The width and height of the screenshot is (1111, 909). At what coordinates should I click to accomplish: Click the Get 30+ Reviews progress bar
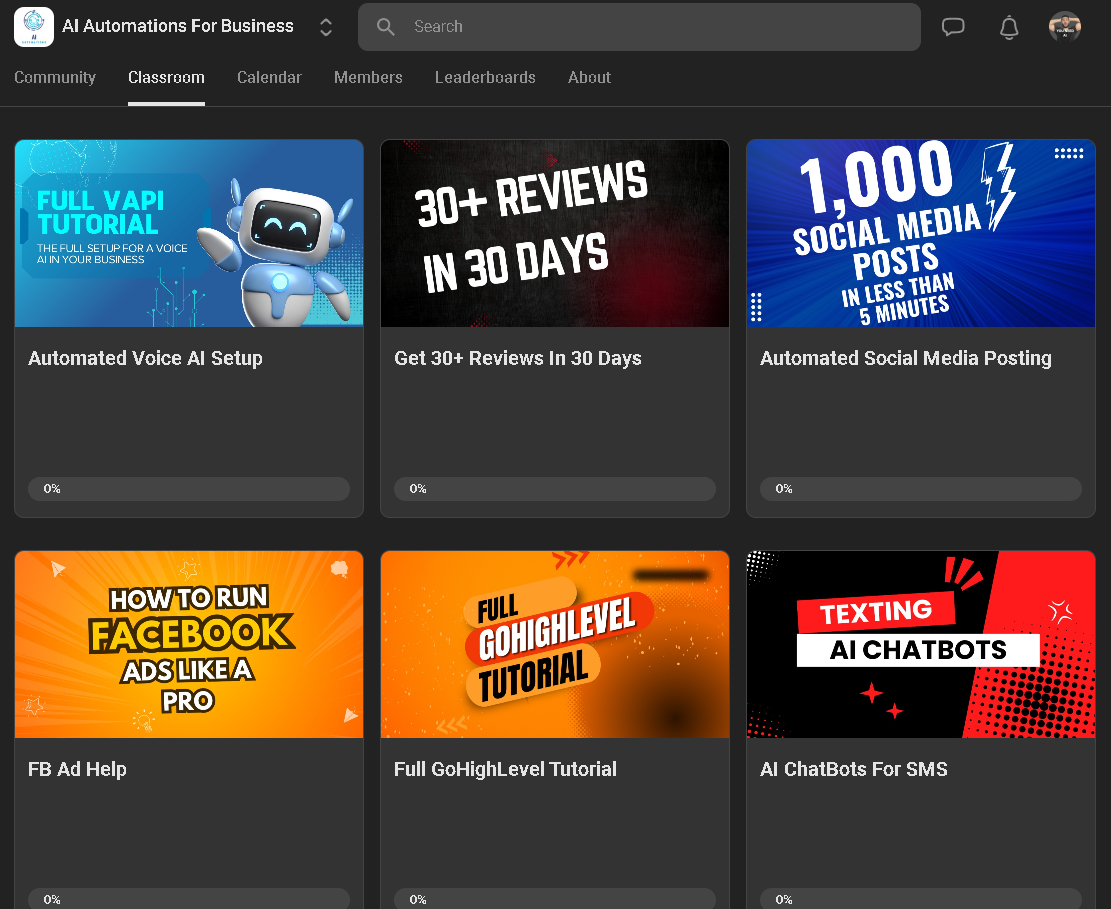pos(555,489)
